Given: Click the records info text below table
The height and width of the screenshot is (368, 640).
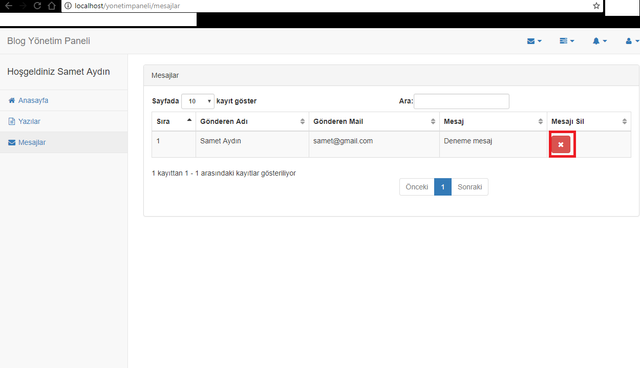Looking at the screenshot, I should (224, 173).
